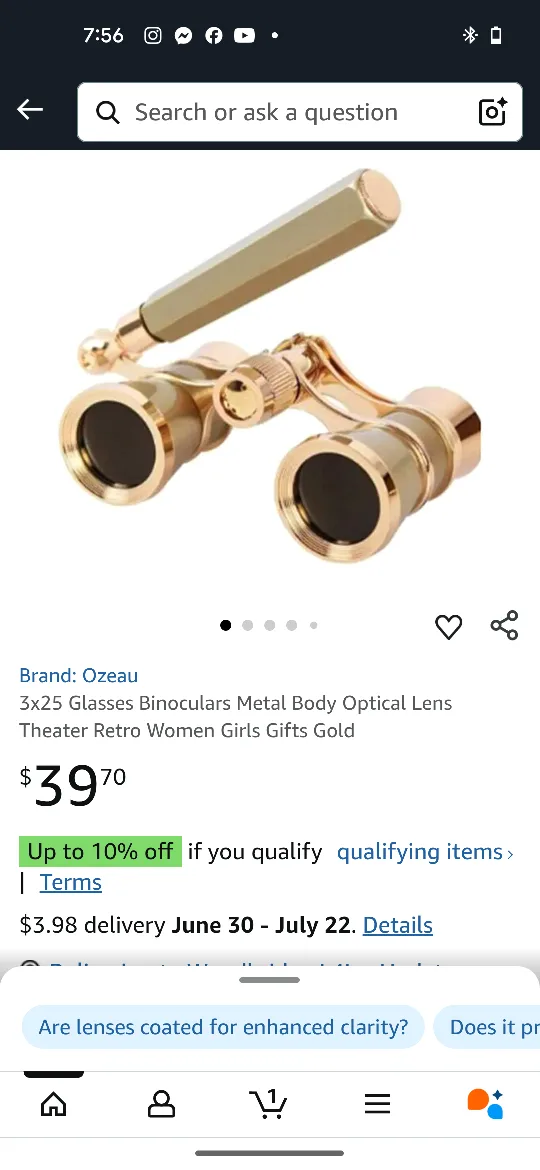This screenshot has width=540, height=1170.
Task: Open the Brand: Ozeau link
Action: (78, 675)
